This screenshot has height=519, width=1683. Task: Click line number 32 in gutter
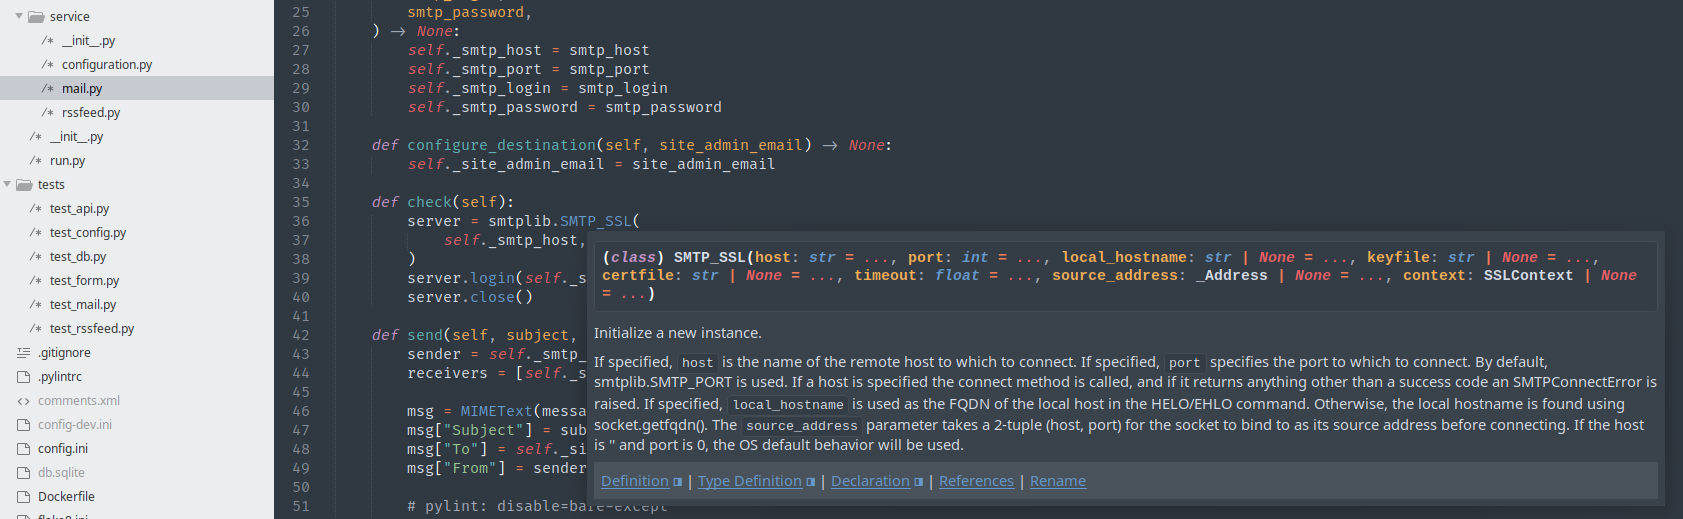click(301, 145)
